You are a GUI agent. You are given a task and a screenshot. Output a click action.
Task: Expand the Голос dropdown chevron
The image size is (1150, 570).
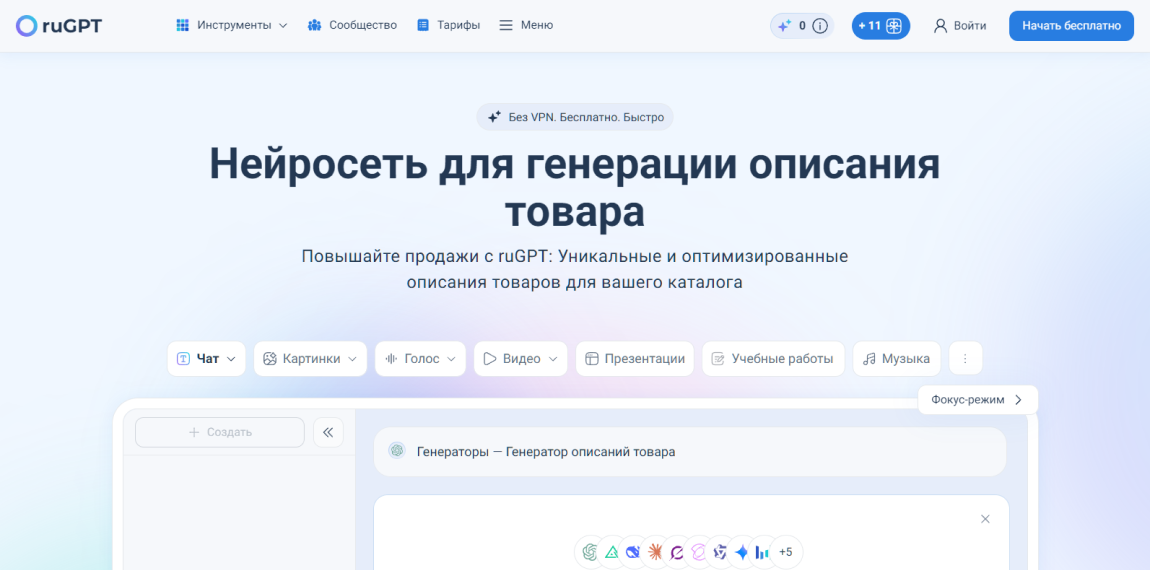click(x=451, y=359)
